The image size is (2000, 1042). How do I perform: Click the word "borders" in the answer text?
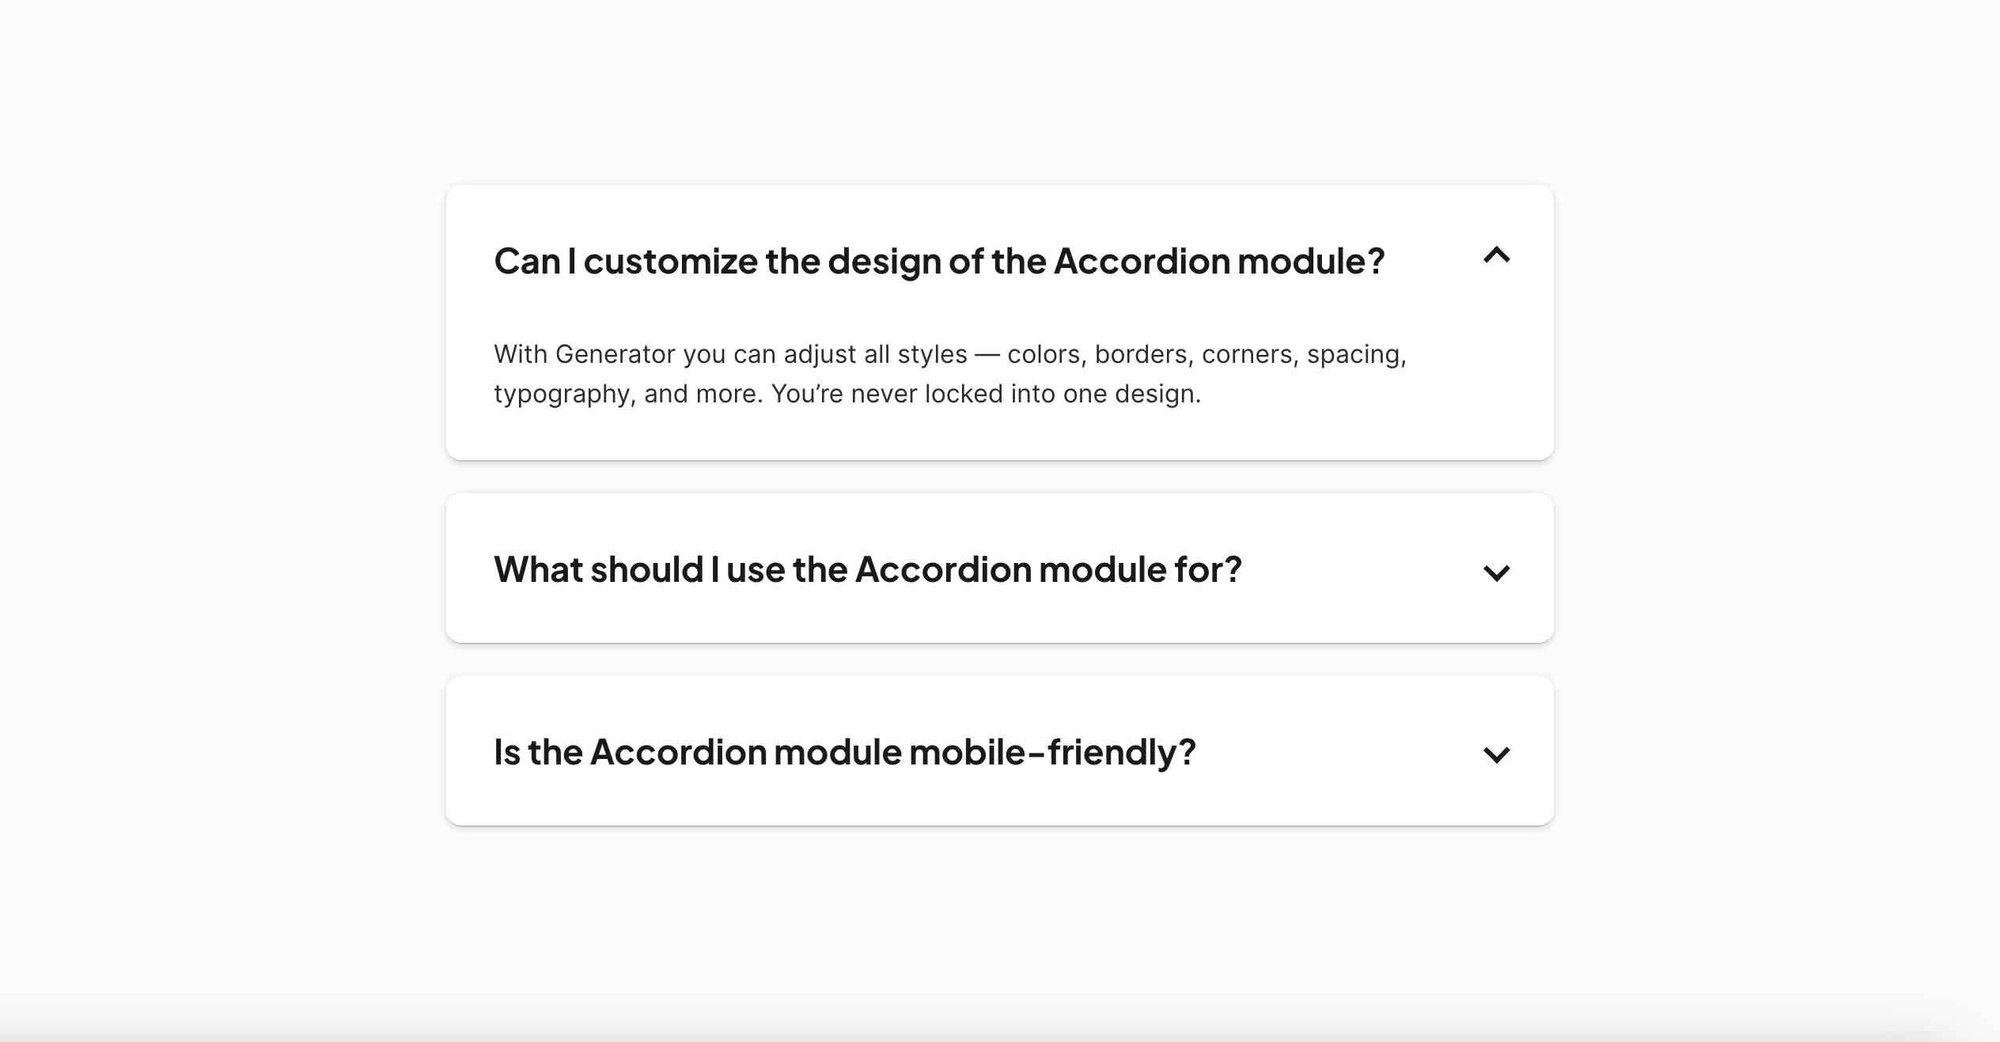tap(1139, 355)
